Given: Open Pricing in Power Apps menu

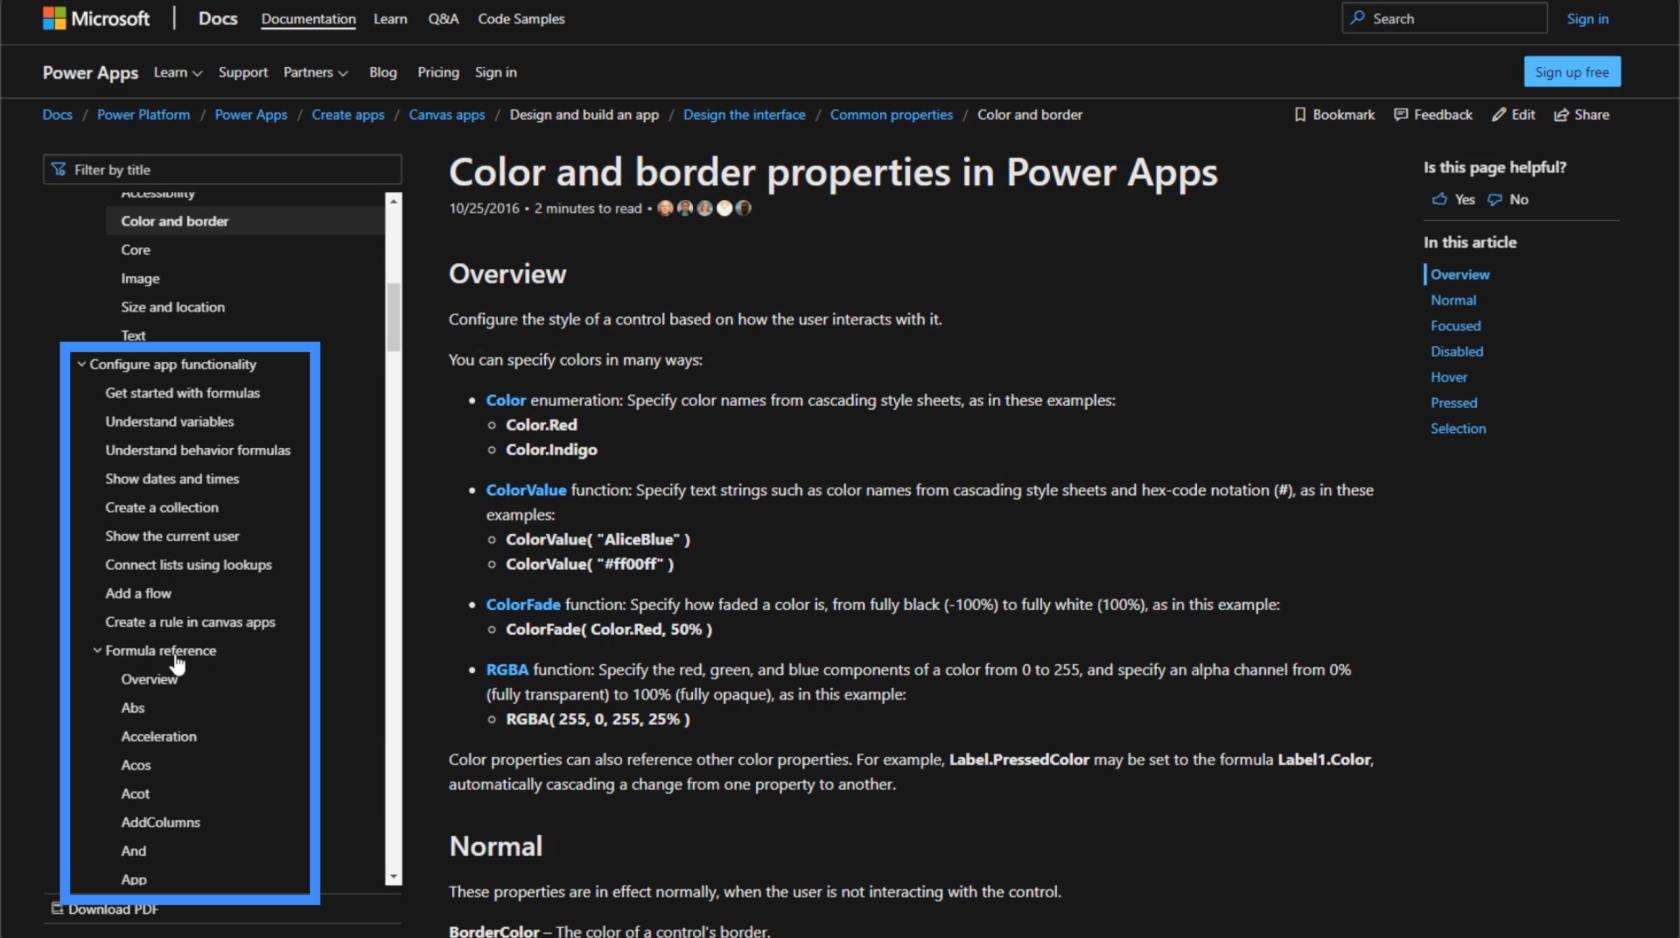Looking at the screenshot, I should tap(438, 72).
